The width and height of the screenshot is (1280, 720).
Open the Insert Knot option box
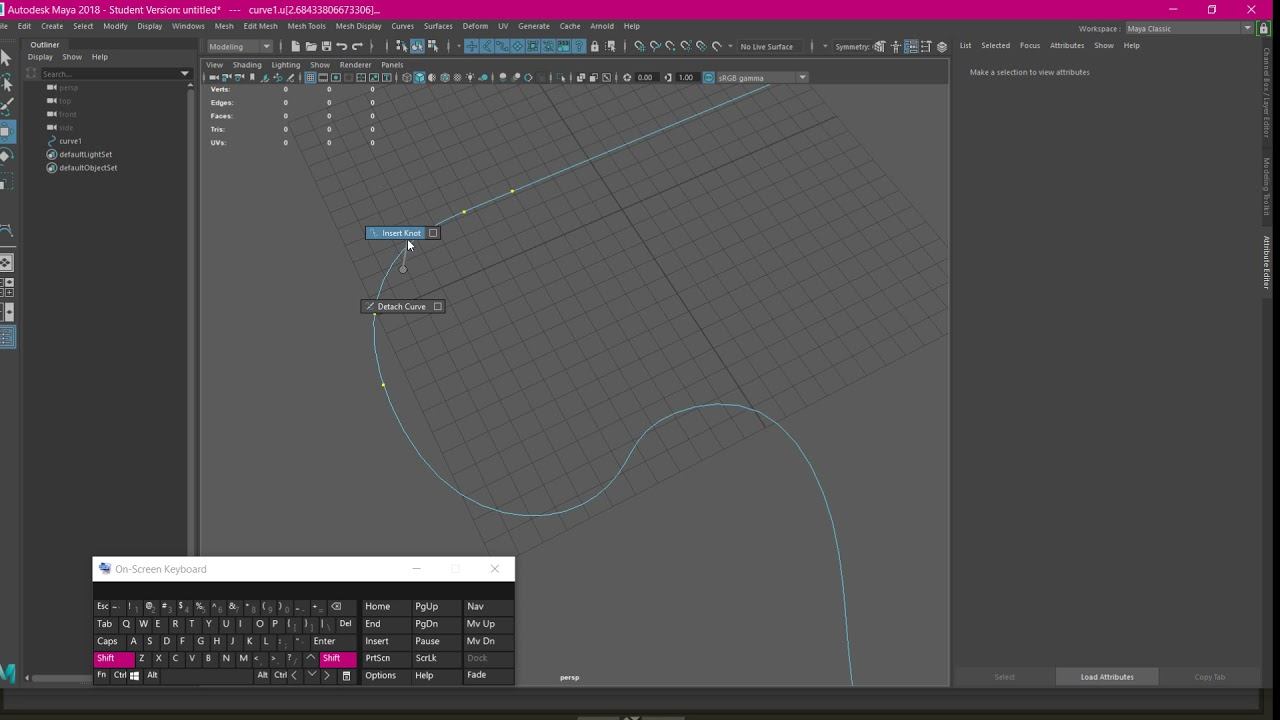coord(433,233)
